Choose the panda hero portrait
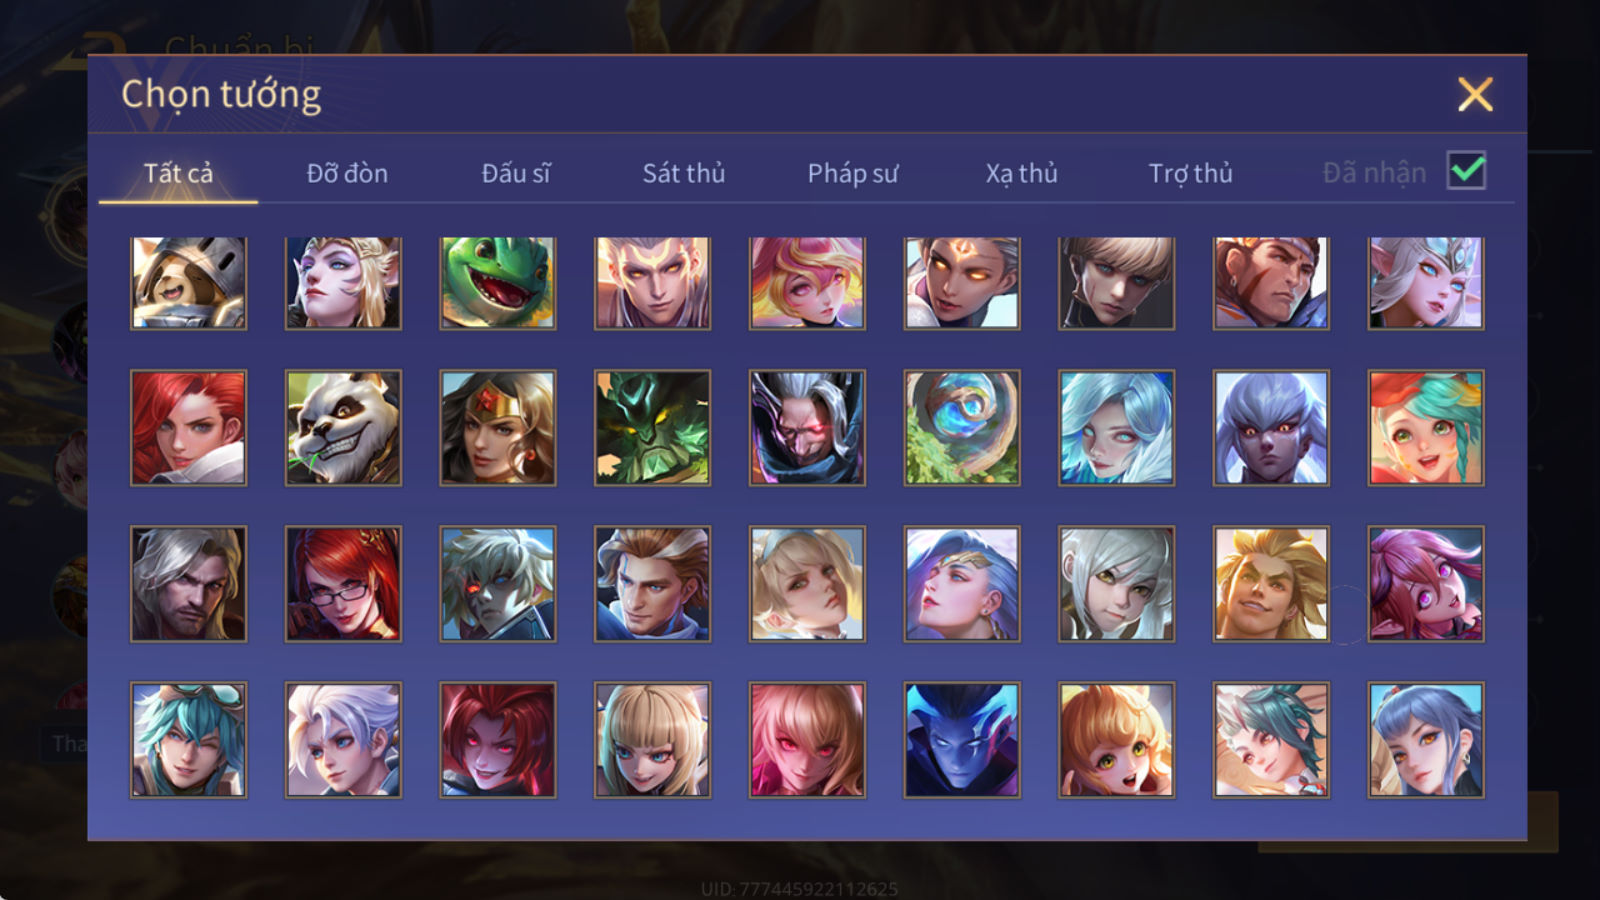 tap(343, 428)
